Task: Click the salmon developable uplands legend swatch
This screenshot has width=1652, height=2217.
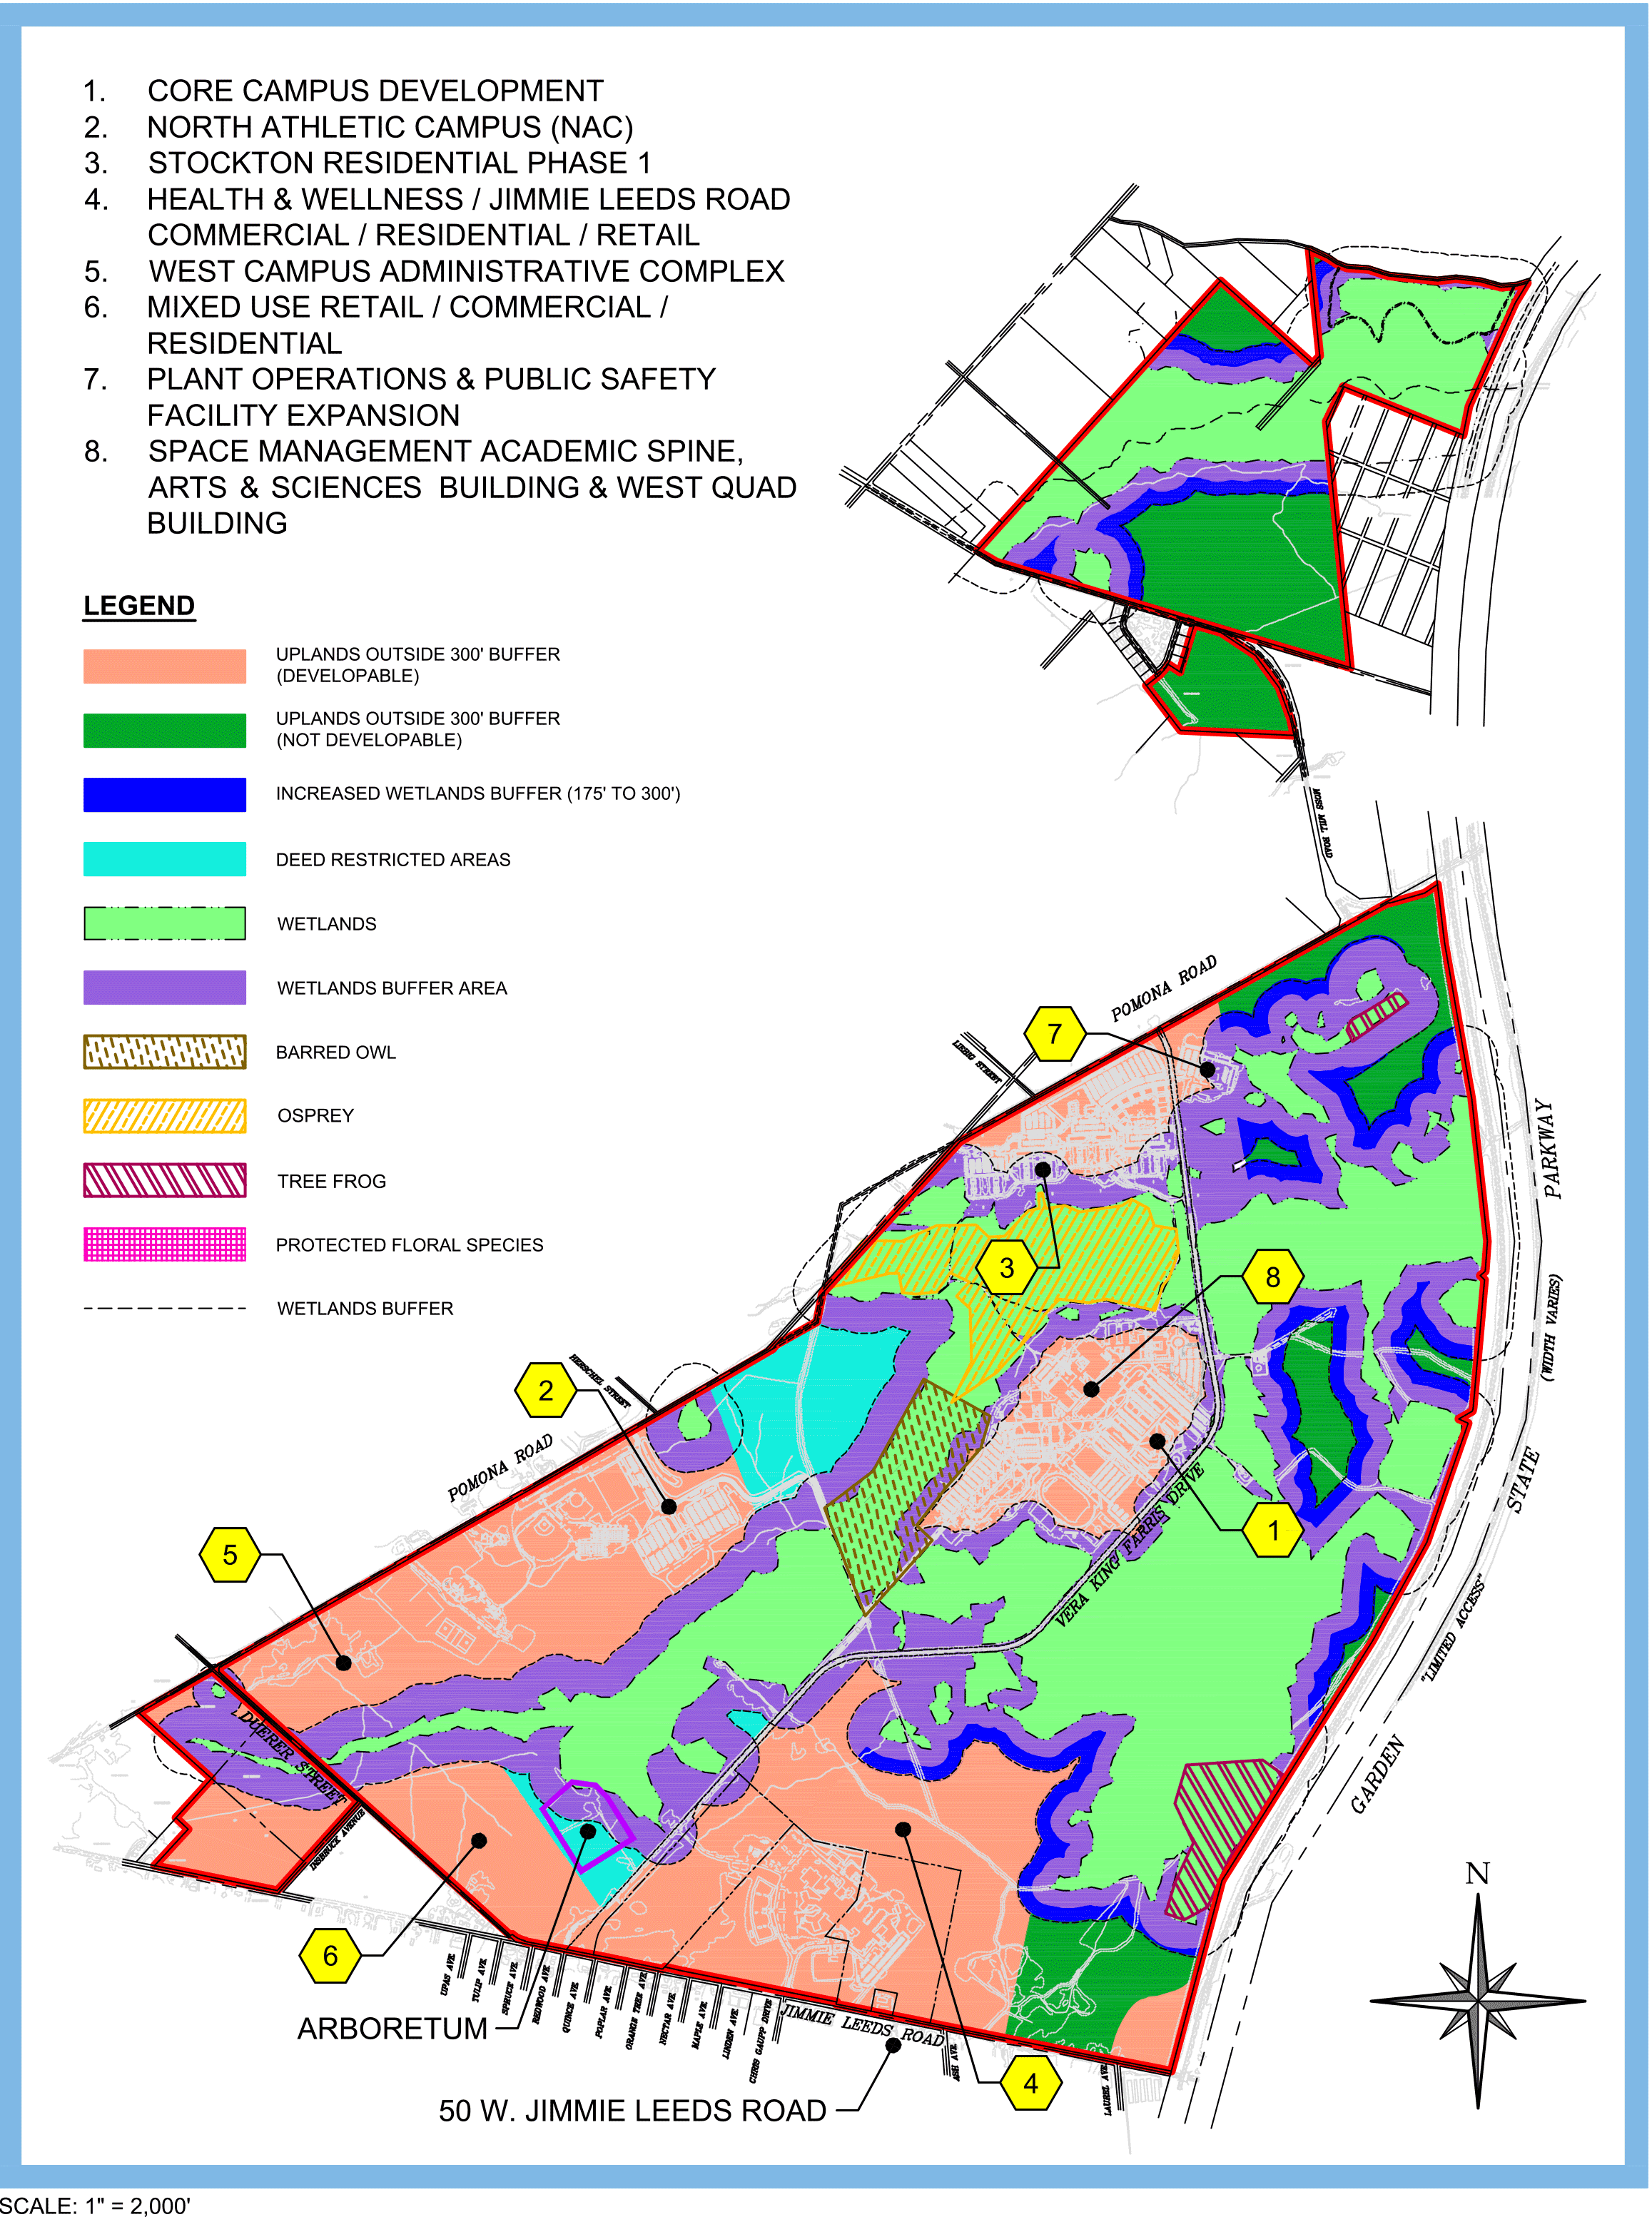Action: 165,666
